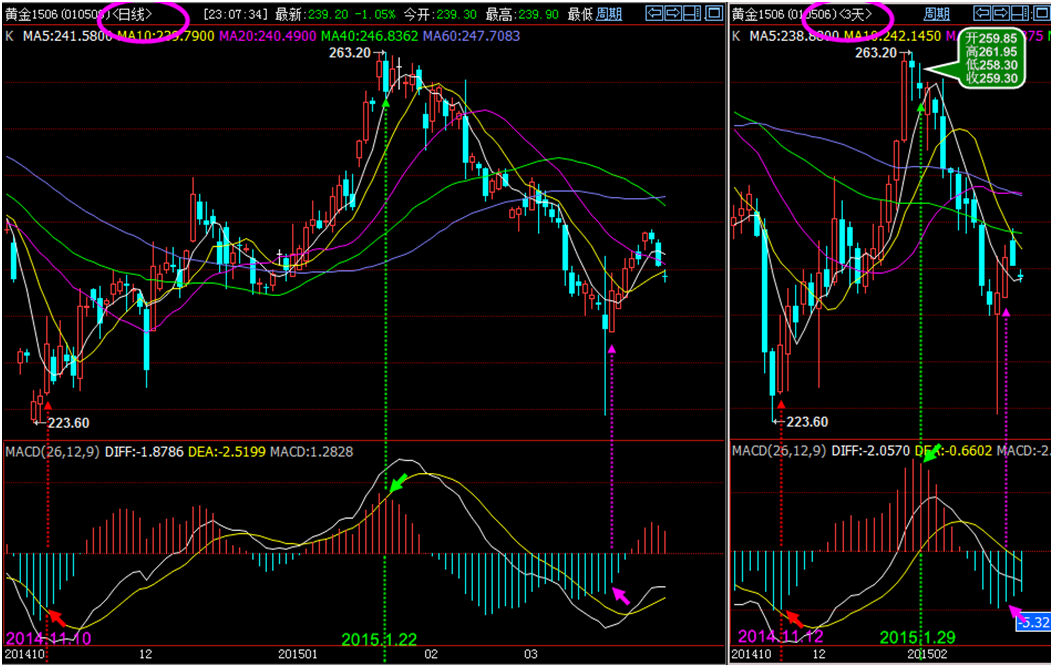The image size is (1053, 667).
Task: Click the left arrow icon in daily chart
Action: [654, 14]
